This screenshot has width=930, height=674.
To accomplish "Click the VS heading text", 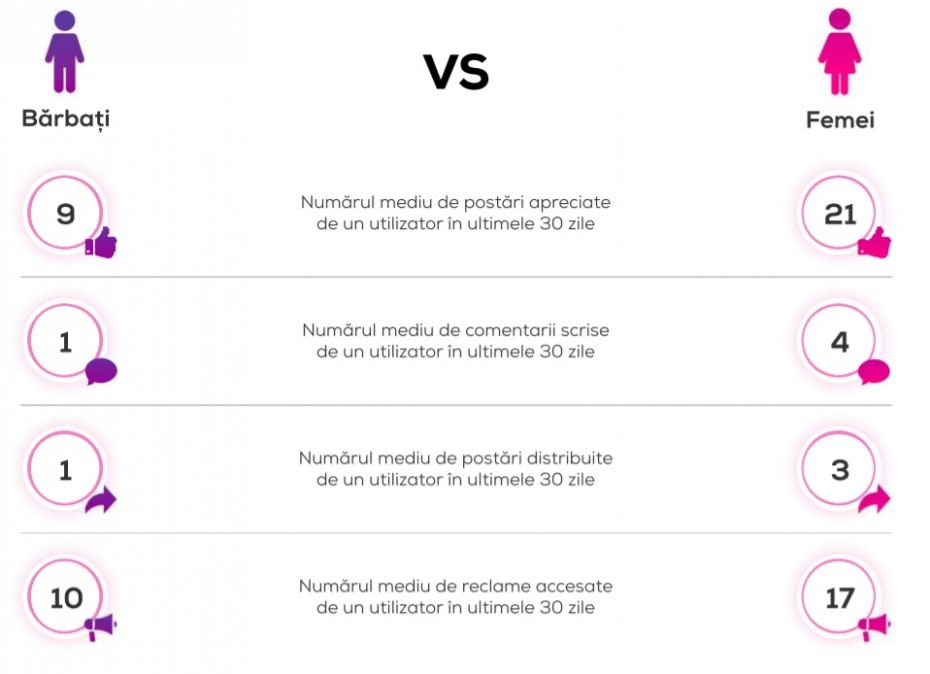I will 456,72.
